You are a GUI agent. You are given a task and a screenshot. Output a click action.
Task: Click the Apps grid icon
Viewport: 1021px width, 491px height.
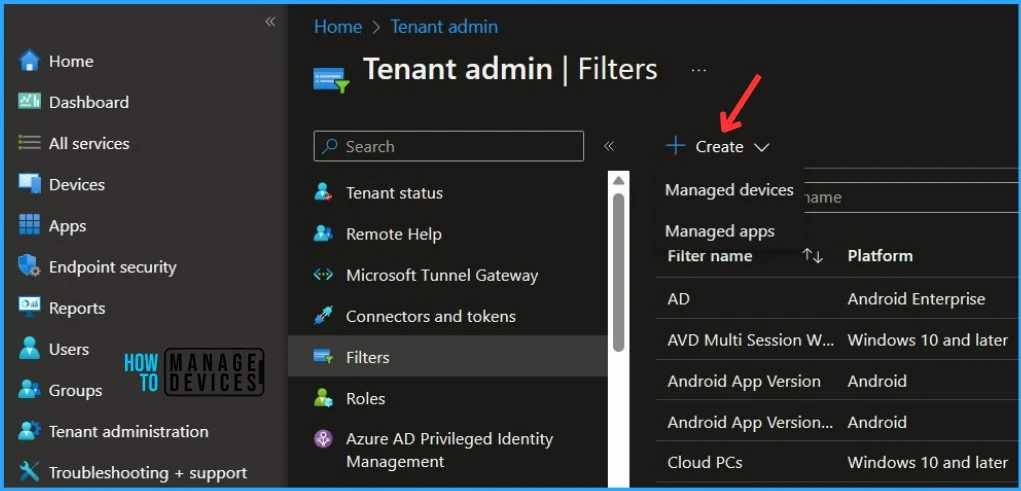coord(29,225)
